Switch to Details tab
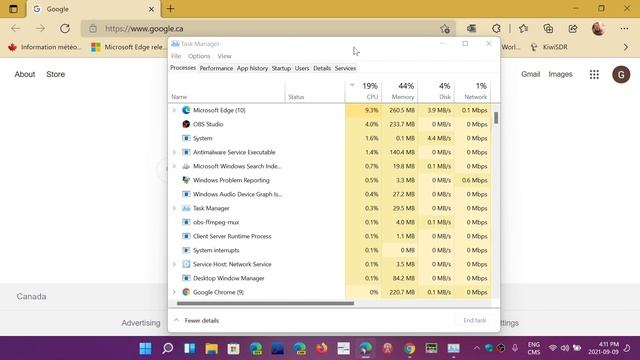The height and width of the screenshot is (360, 640). [x=322, y=68]
